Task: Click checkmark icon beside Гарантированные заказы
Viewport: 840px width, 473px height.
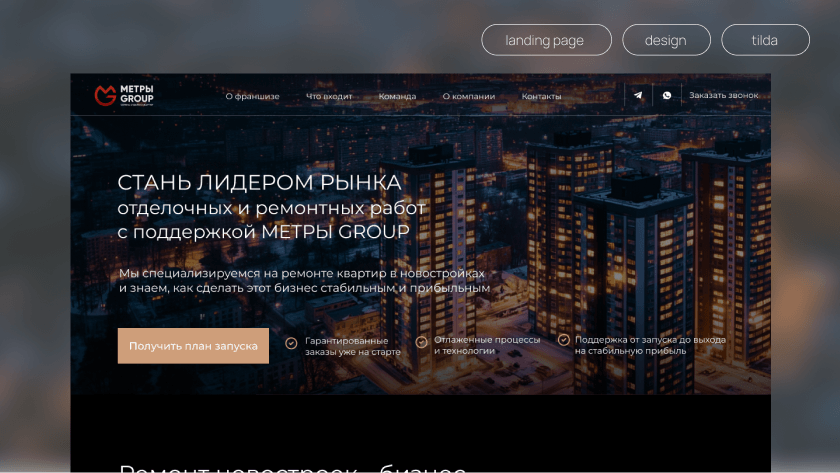Action: point(291,343)
